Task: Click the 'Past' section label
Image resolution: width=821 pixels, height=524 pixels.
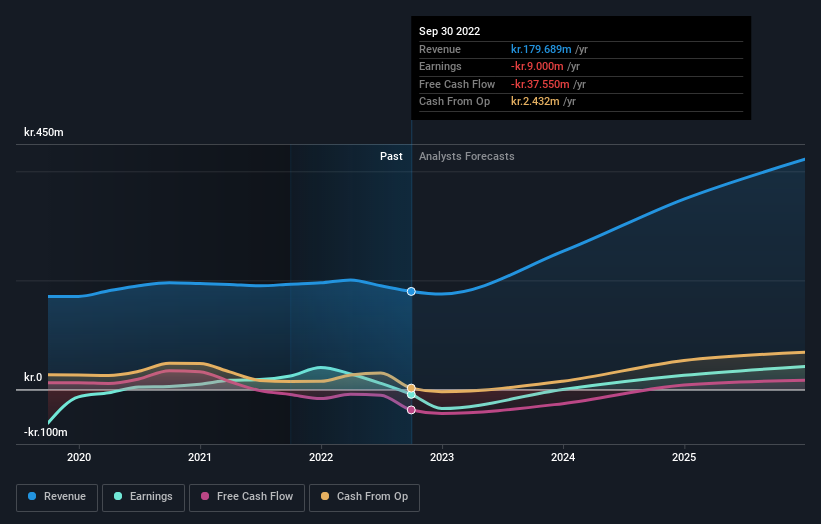Action: [391, 157]
